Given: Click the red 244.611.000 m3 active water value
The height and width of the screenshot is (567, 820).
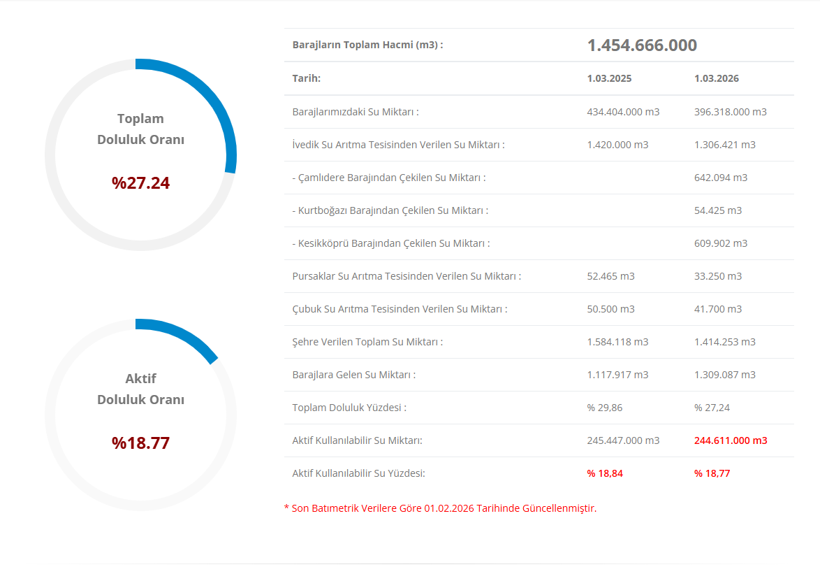Looking at the screenshot, I should (x=730, y=440).
